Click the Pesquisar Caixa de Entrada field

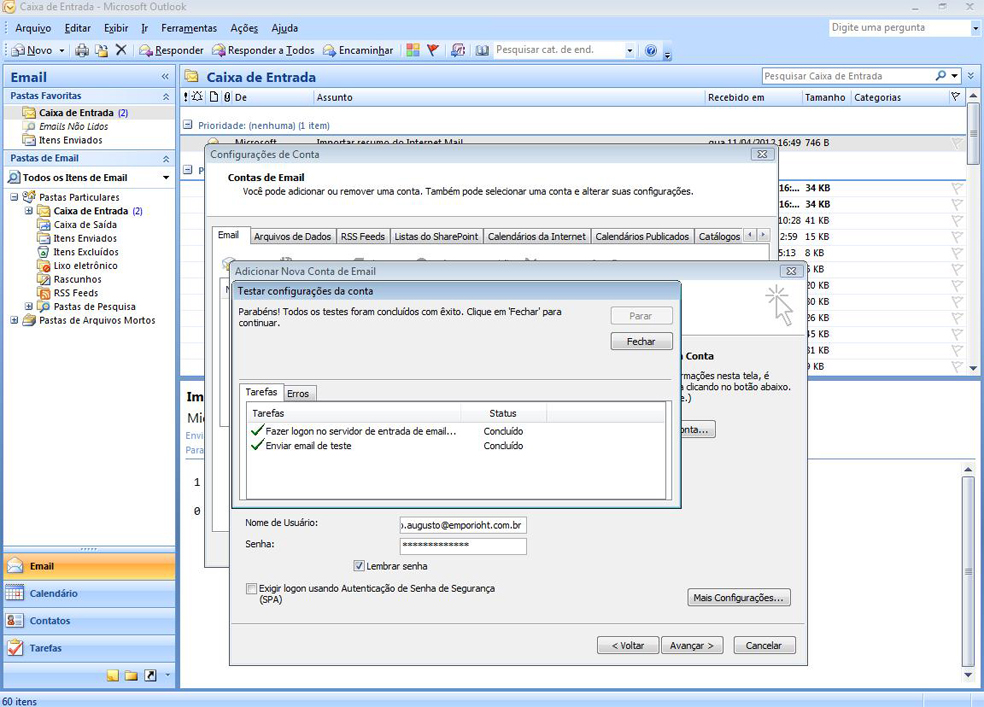tap(847, 76)
